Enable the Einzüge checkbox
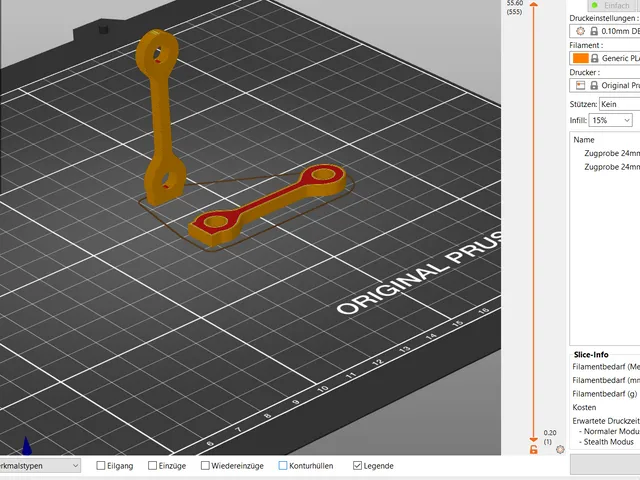This screenshot has width=640, height=480. [152, 465]
